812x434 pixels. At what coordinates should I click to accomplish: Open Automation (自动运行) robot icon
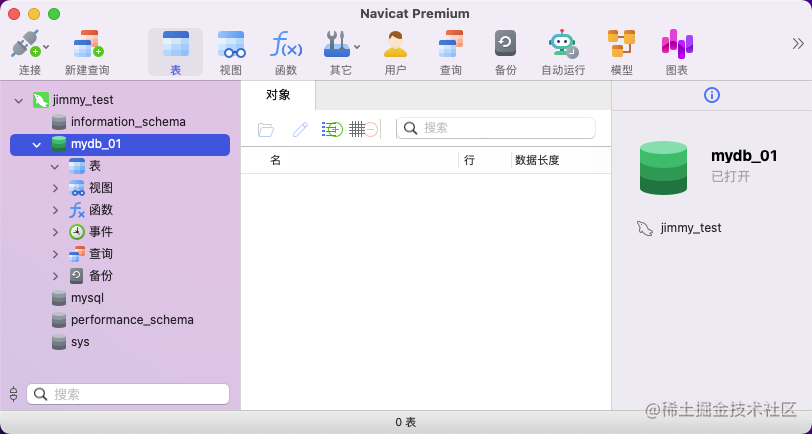click(563, 44)
